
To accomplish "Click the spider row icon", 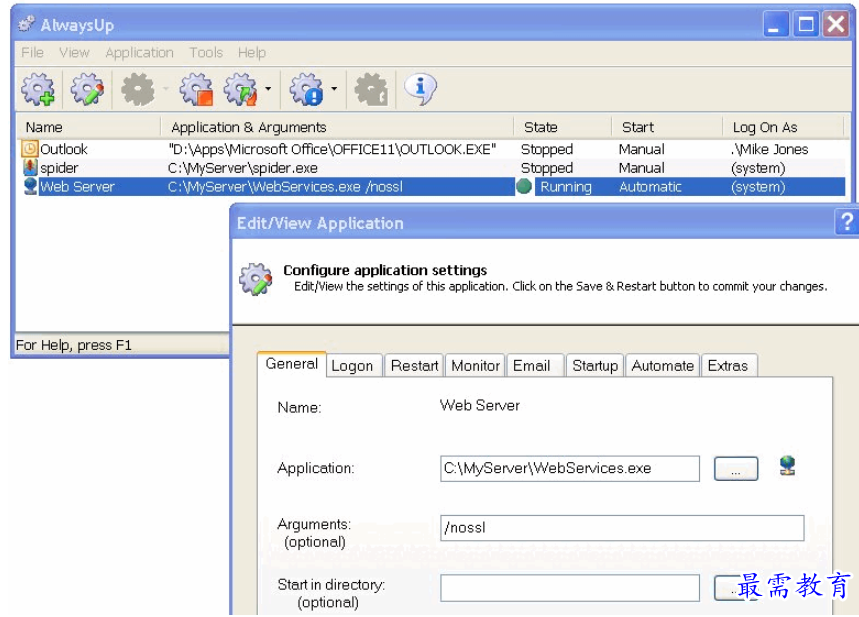I will click(x=30, y=167).
